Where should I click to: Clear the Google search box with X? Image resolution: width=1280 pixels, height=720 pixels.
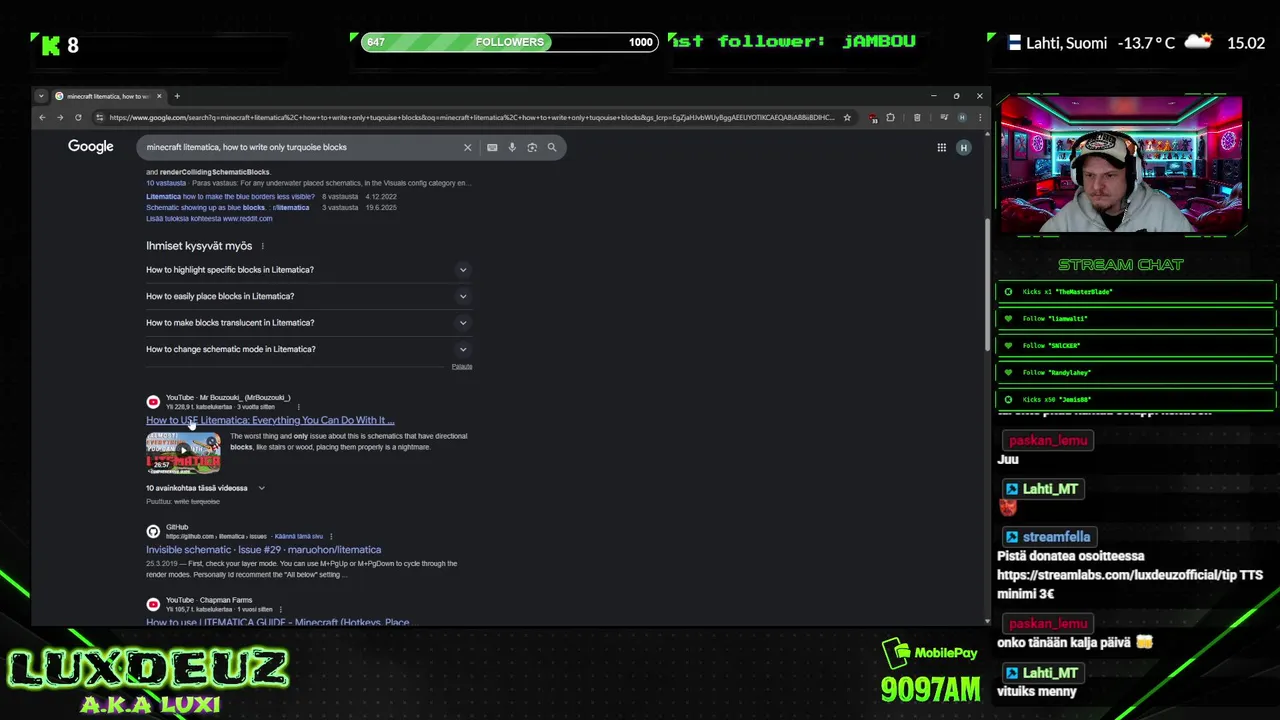pos(467,147)
